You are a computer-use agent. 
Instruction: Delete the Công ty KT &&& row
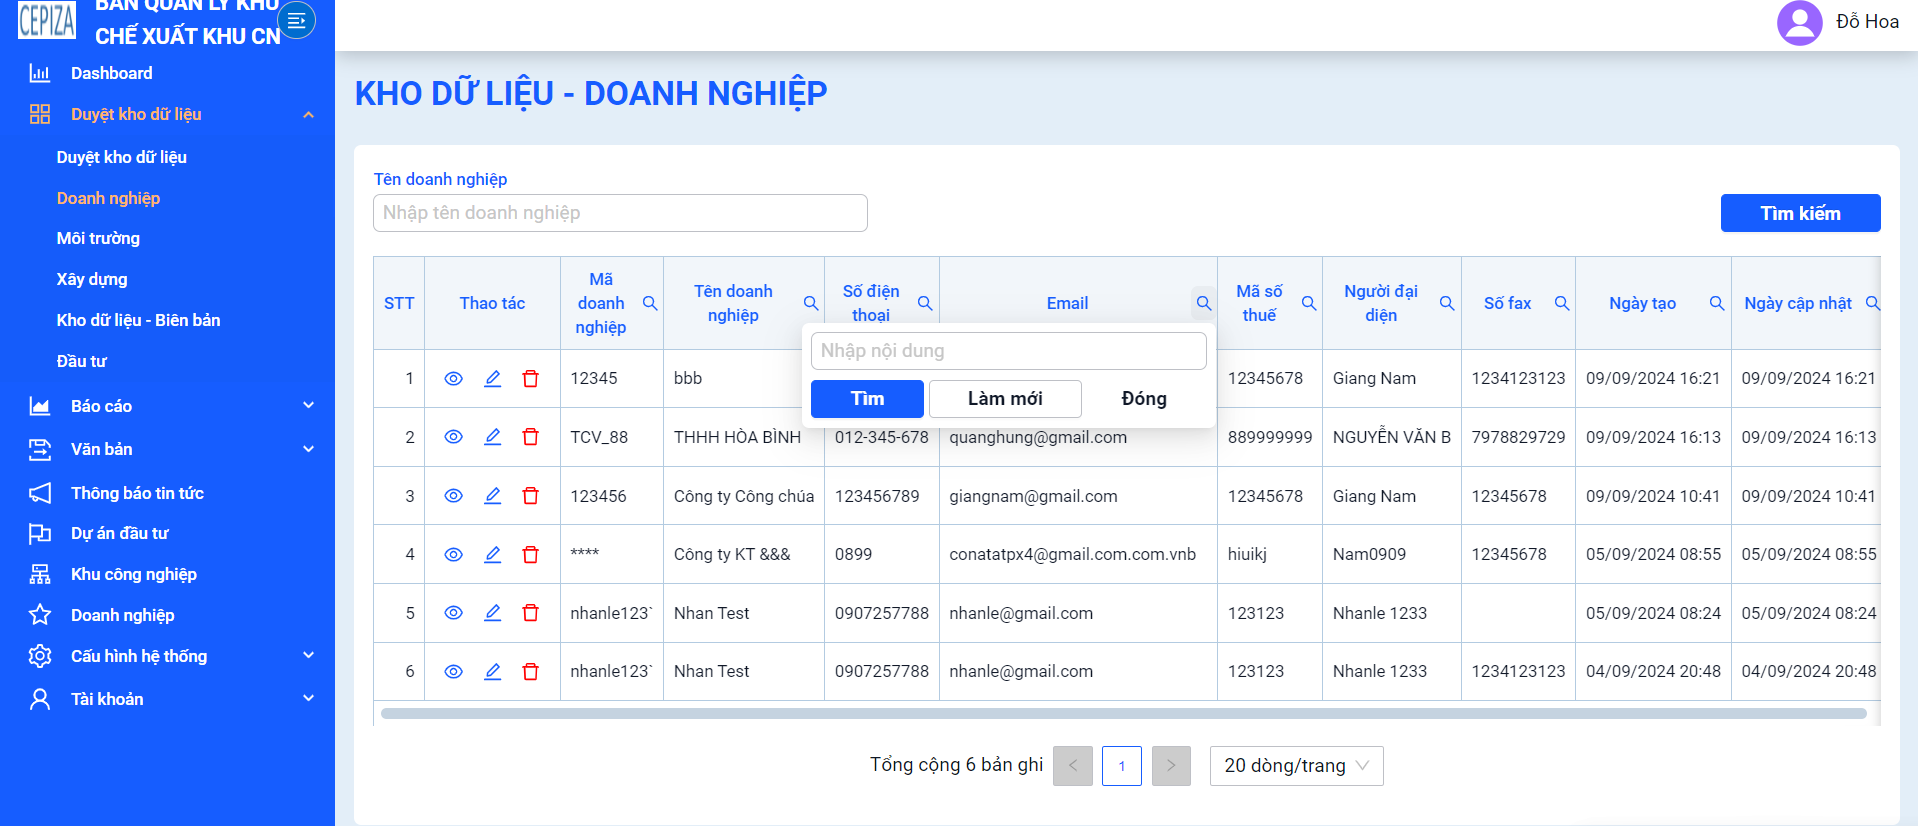click(x=531, y=554)
